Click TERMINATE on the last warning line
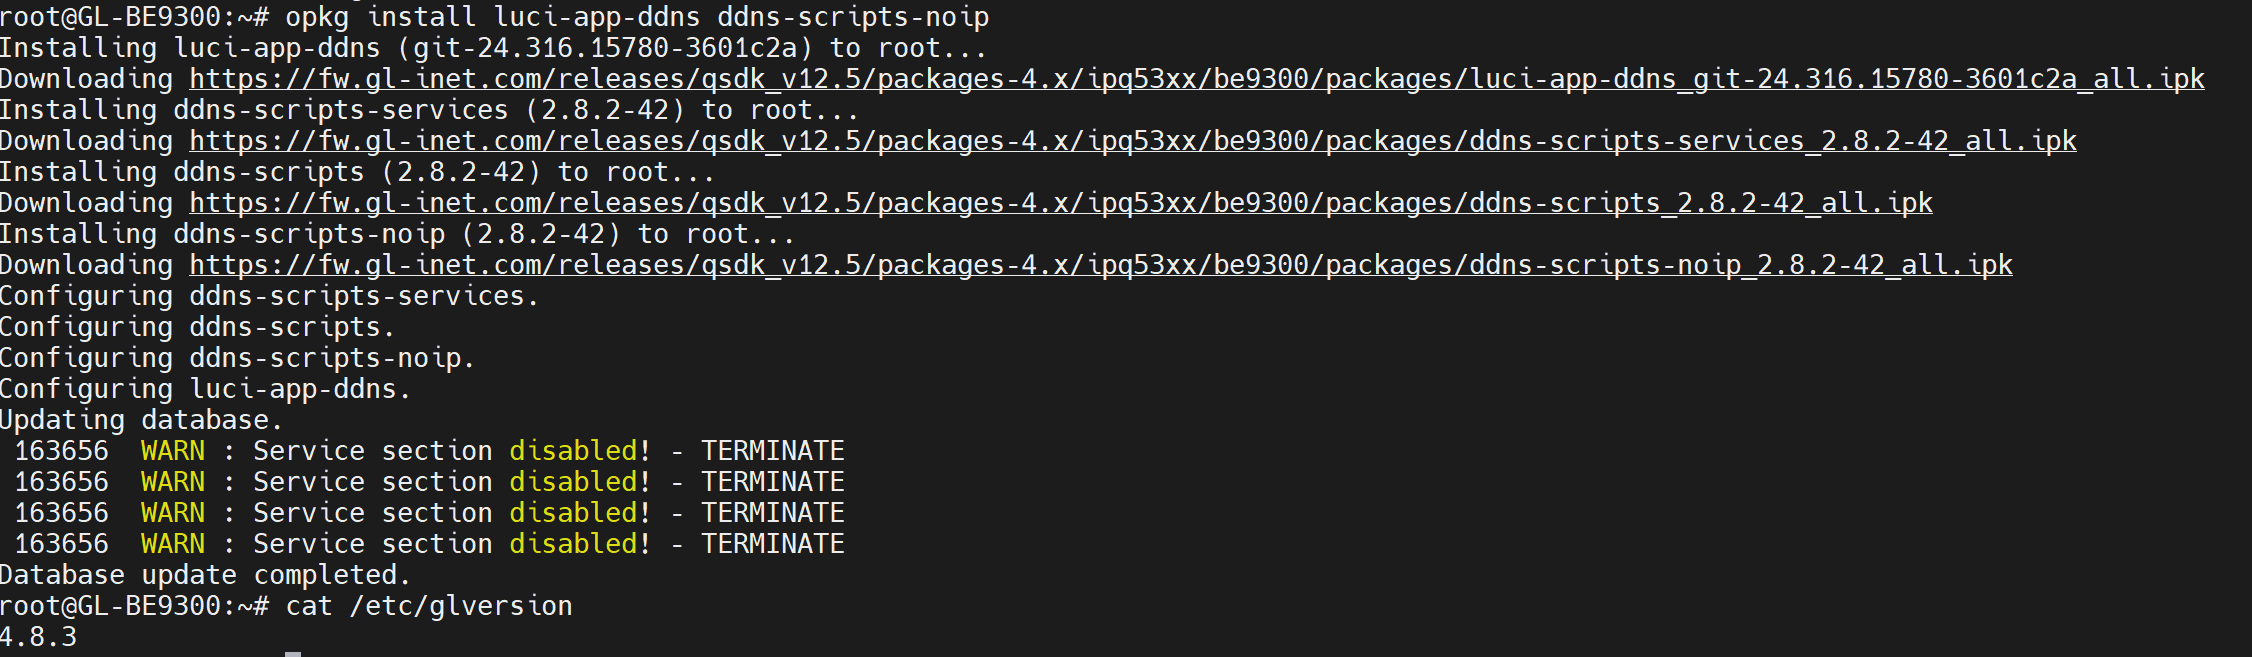Image resolution: width=2252 pixels, height=657 pixels. click(772, 544)
